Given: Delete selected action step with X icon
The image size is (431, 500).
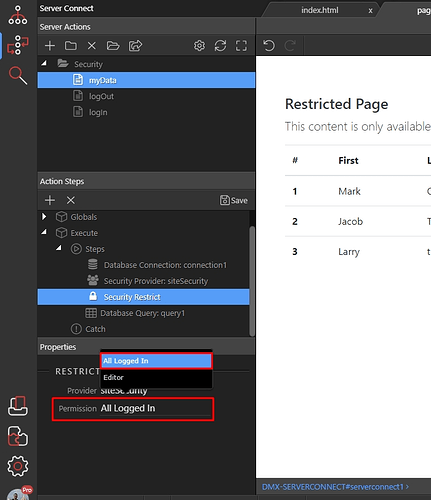Looking at the screenshot, I should [71, 200].
